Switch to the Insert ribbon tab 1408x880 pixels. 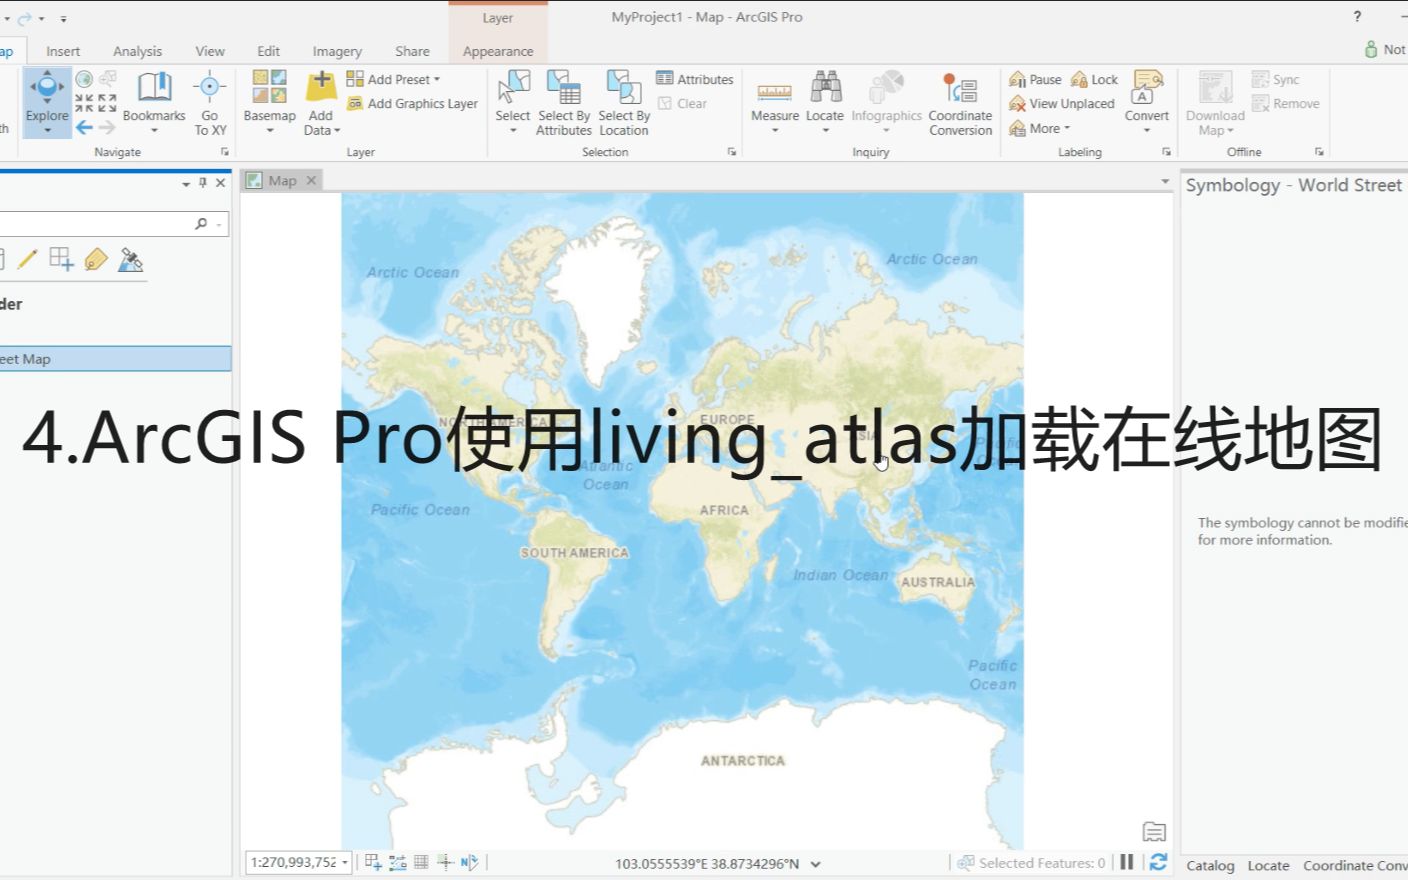click(63, 51)
